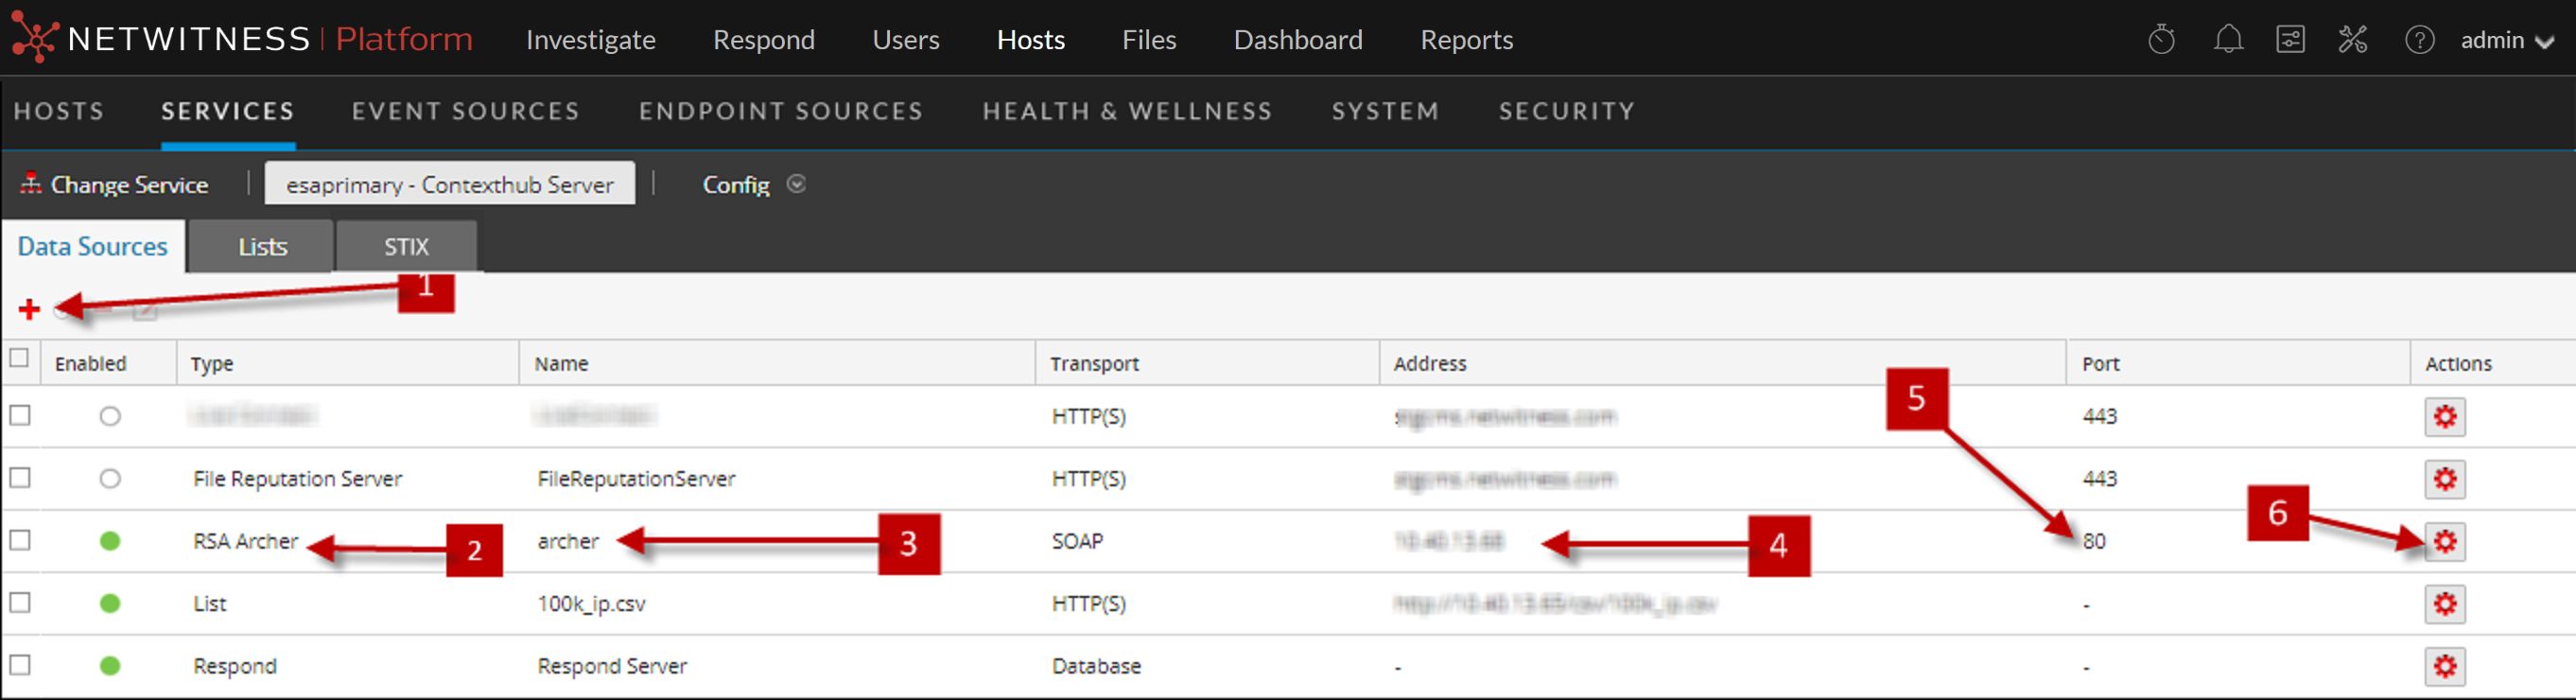Click the help question mark icon
This screenshot has width=2576, height=700.
2418,40
